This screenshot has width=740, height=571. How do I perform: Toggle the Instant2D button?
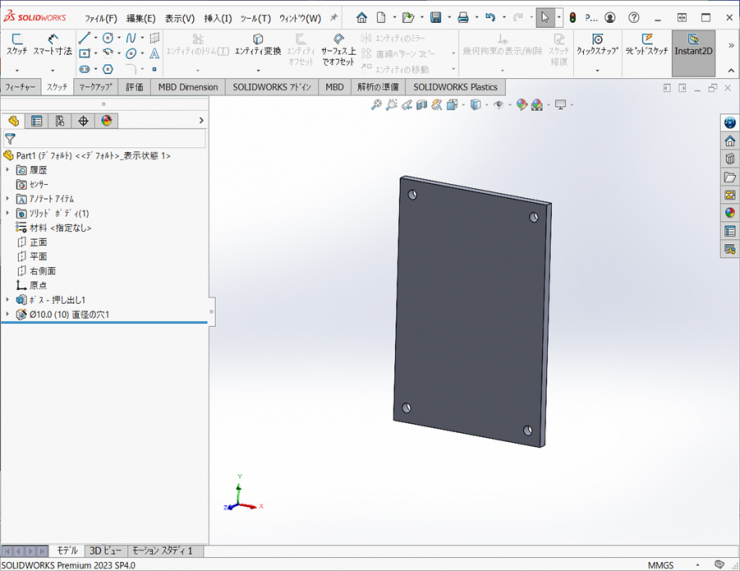click(x=693, y=45)
